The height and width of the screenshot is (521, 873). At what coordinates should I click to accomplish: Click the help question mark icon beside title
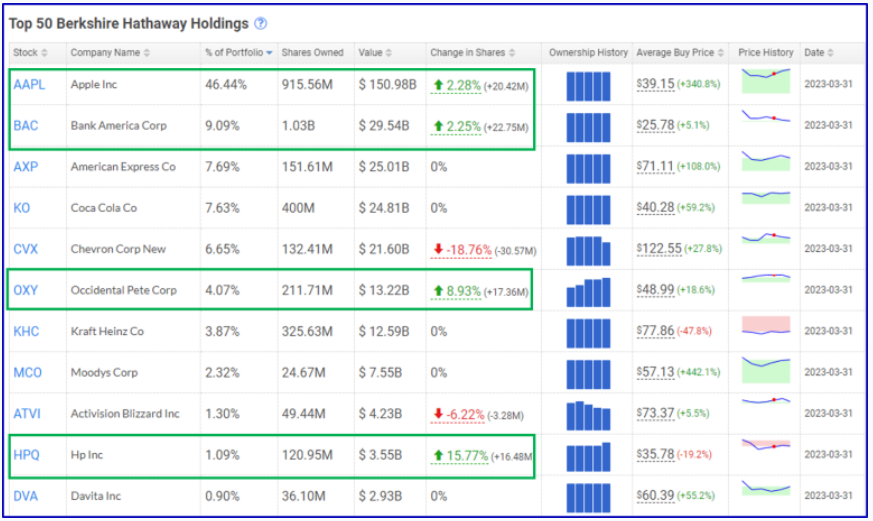pyautogui.click(x=261, y=23)
